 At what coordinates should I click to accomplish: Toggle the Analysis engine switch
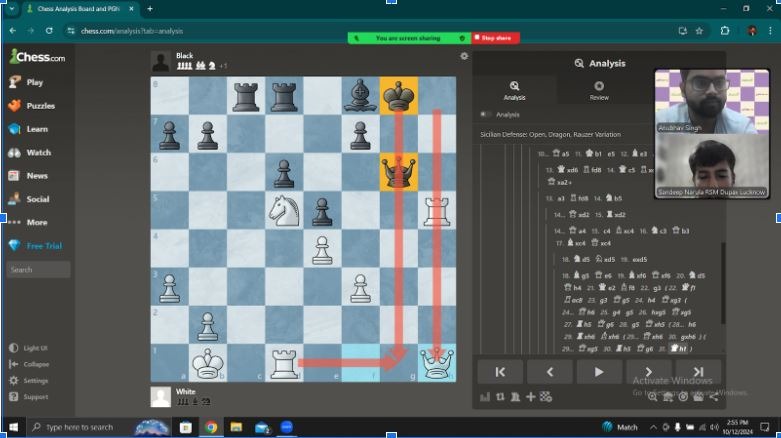[x=487, y=115]
